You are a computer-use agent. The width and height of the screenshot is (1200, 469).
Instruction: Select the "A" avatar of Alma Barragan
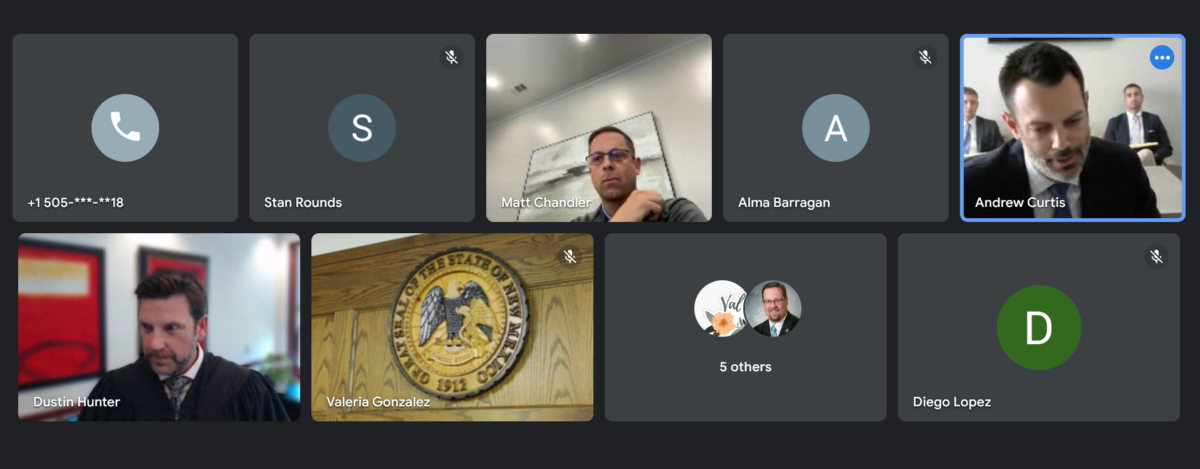[836, 127]
